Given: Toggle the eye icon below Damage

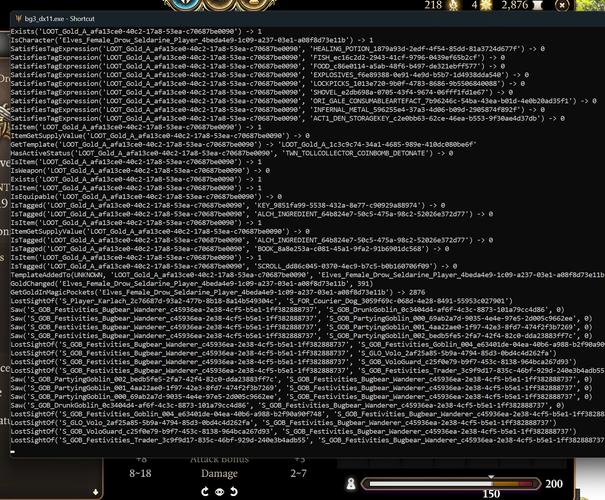Looking at the screenshot, I should 220,492.
